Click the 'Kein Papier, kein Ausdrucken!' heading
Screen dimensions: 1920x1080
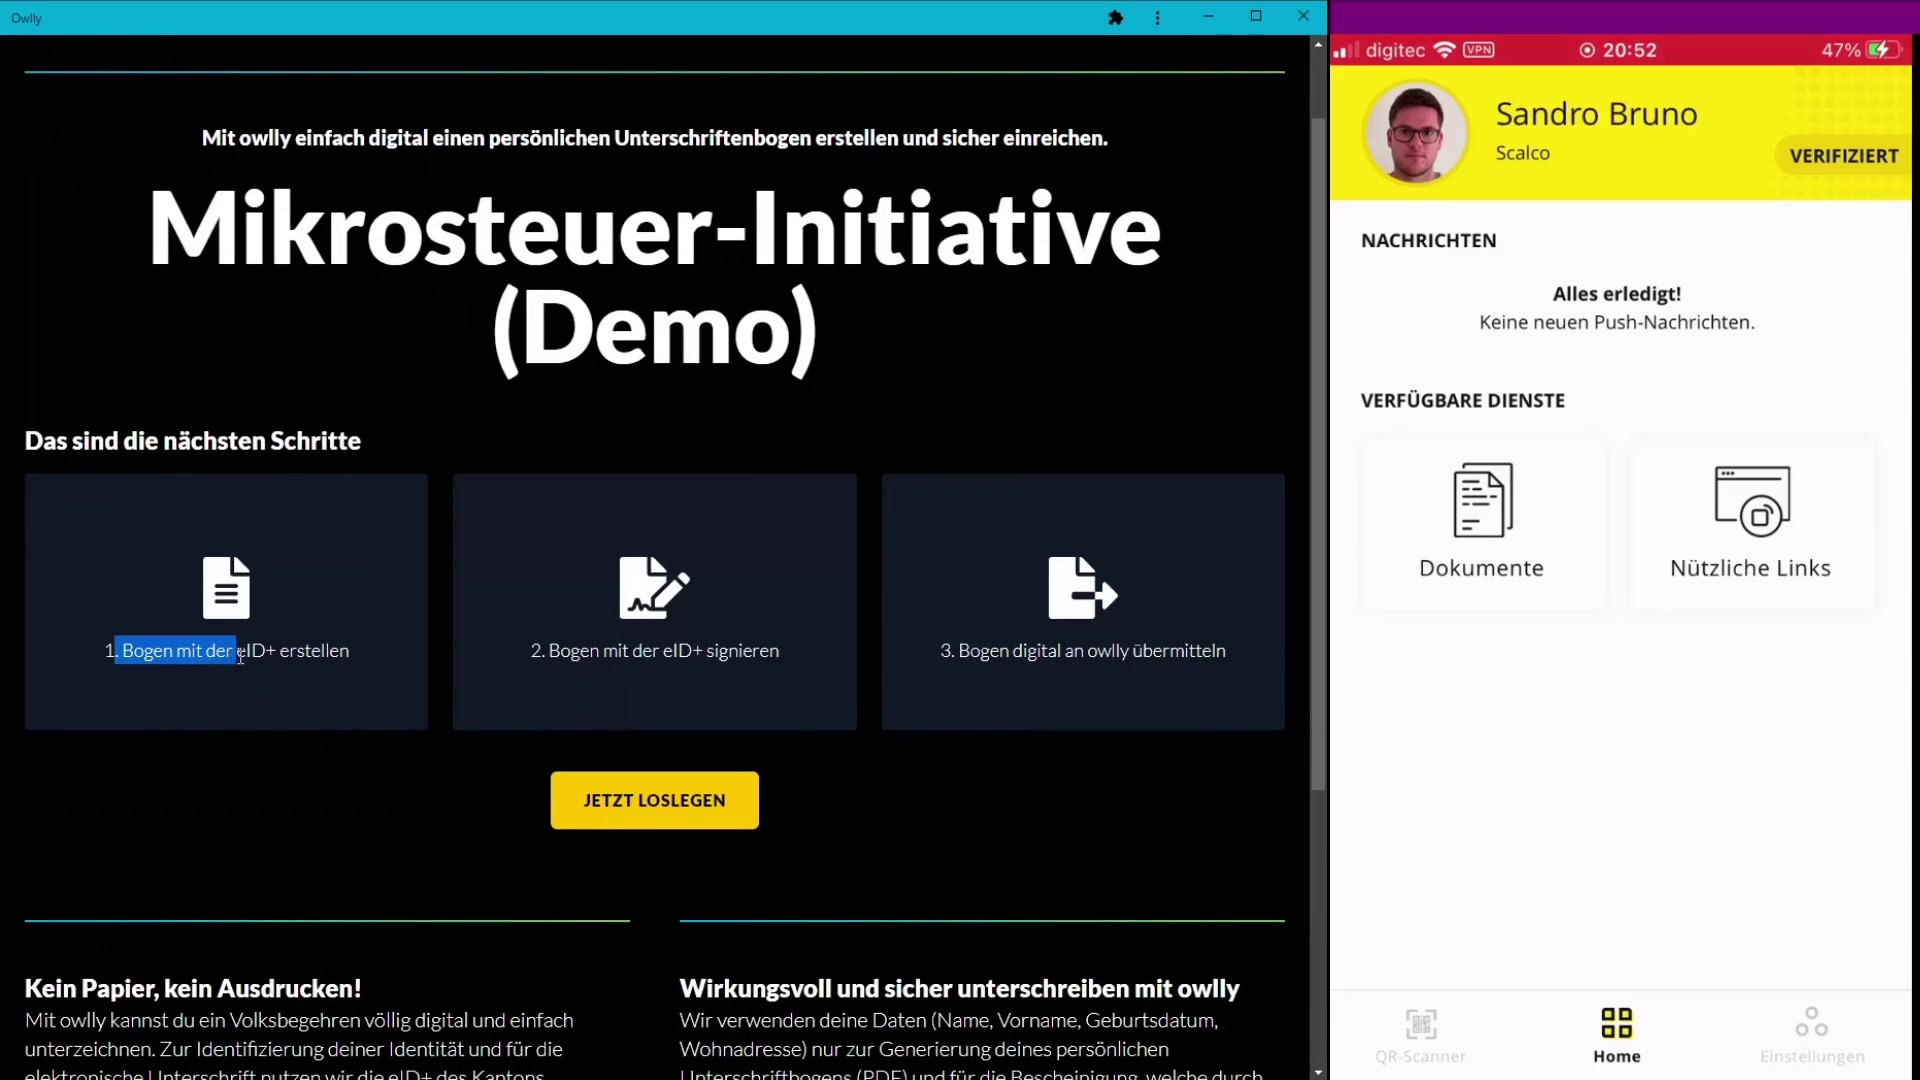[193, 989]
